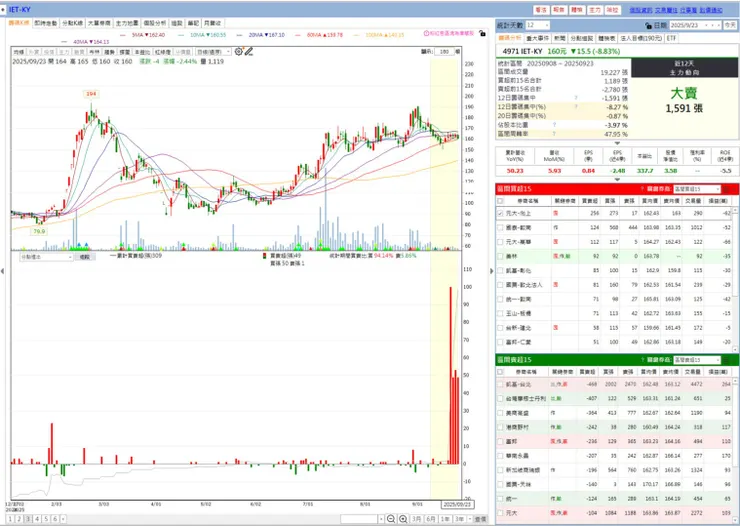Viewport: 740px width, 526px height.
Task: Click the 10MA legend line swatch
Action: (181, 35)
